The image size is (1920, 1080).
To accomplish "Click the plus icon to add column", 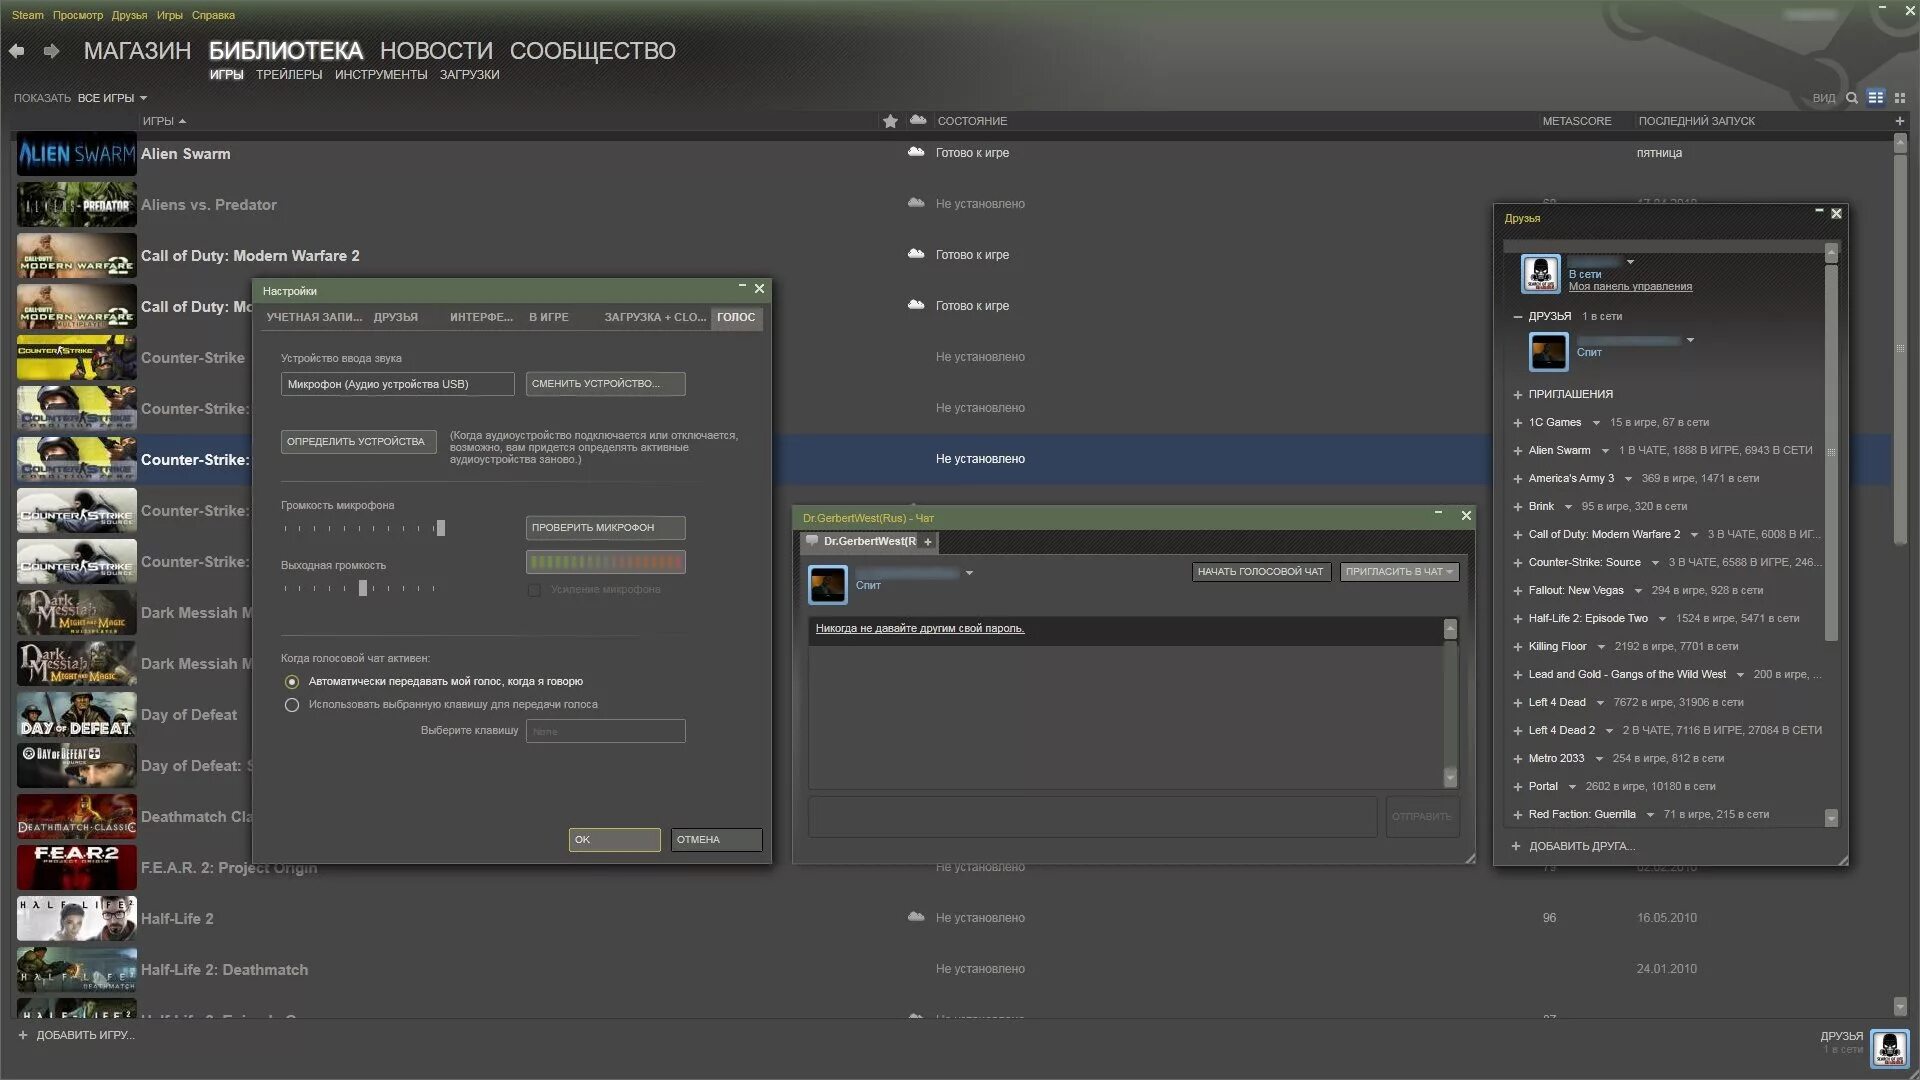I will pyautogui.click(x=1899, y=121).
